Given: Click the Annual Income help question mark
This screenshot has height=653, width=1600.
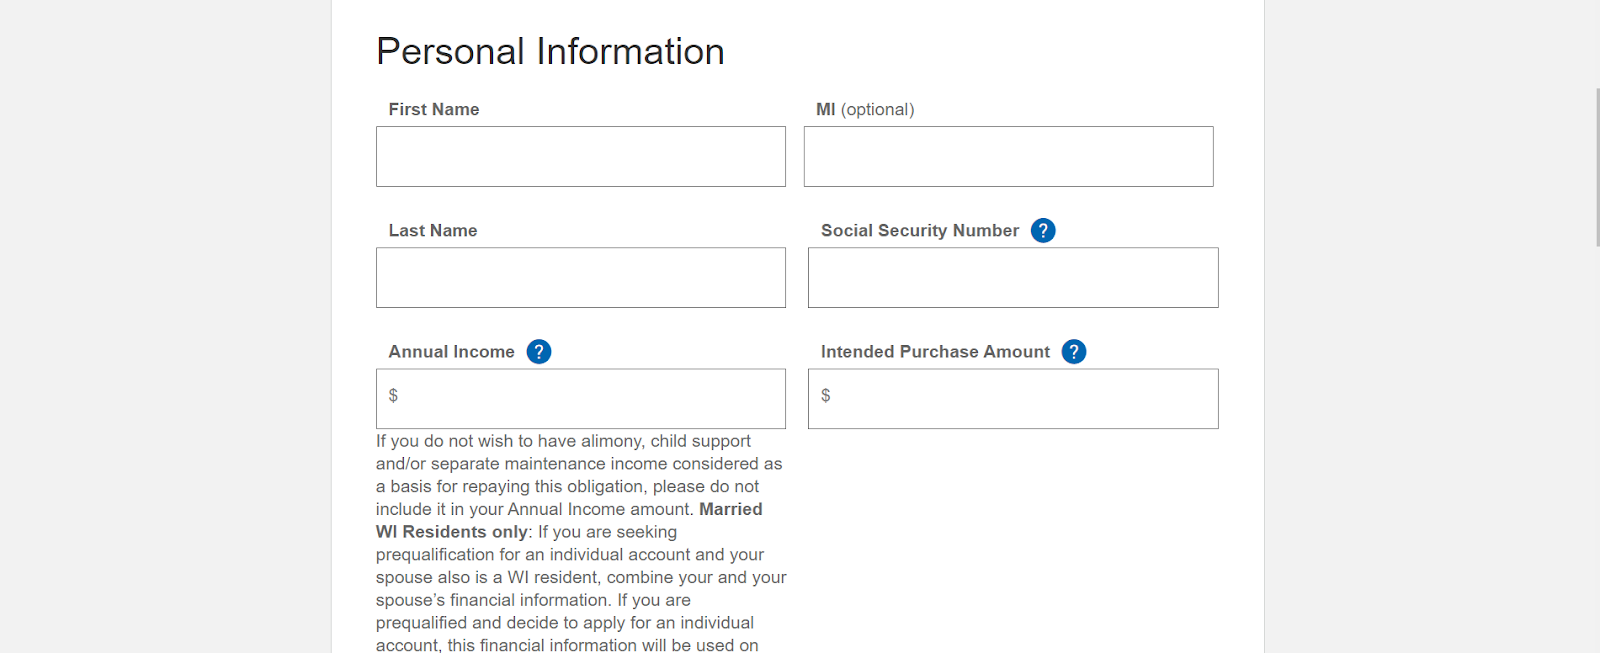Looking at the screenshot, I should 539,352.
